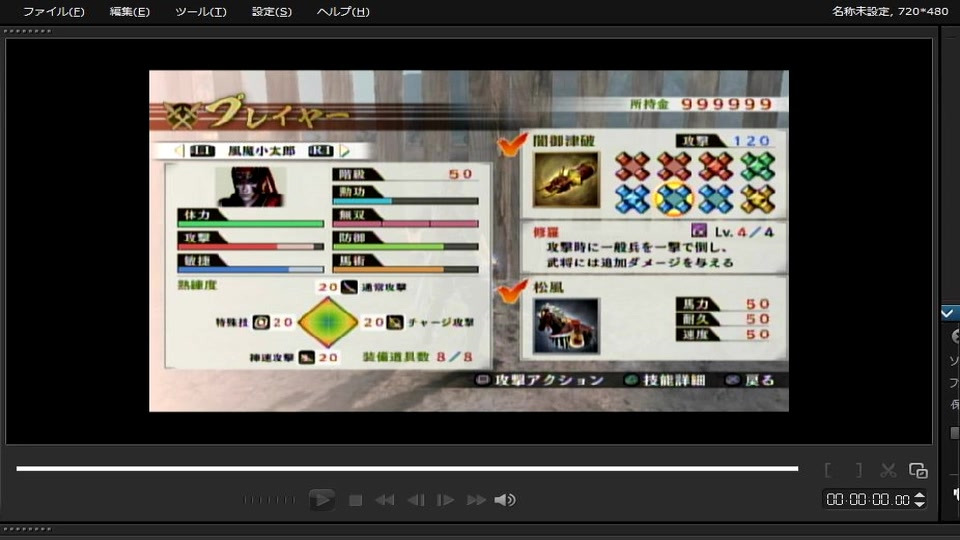960x540 pixels.
Task: Click the cyan 勲功 bar
Action: coord(405,201)
